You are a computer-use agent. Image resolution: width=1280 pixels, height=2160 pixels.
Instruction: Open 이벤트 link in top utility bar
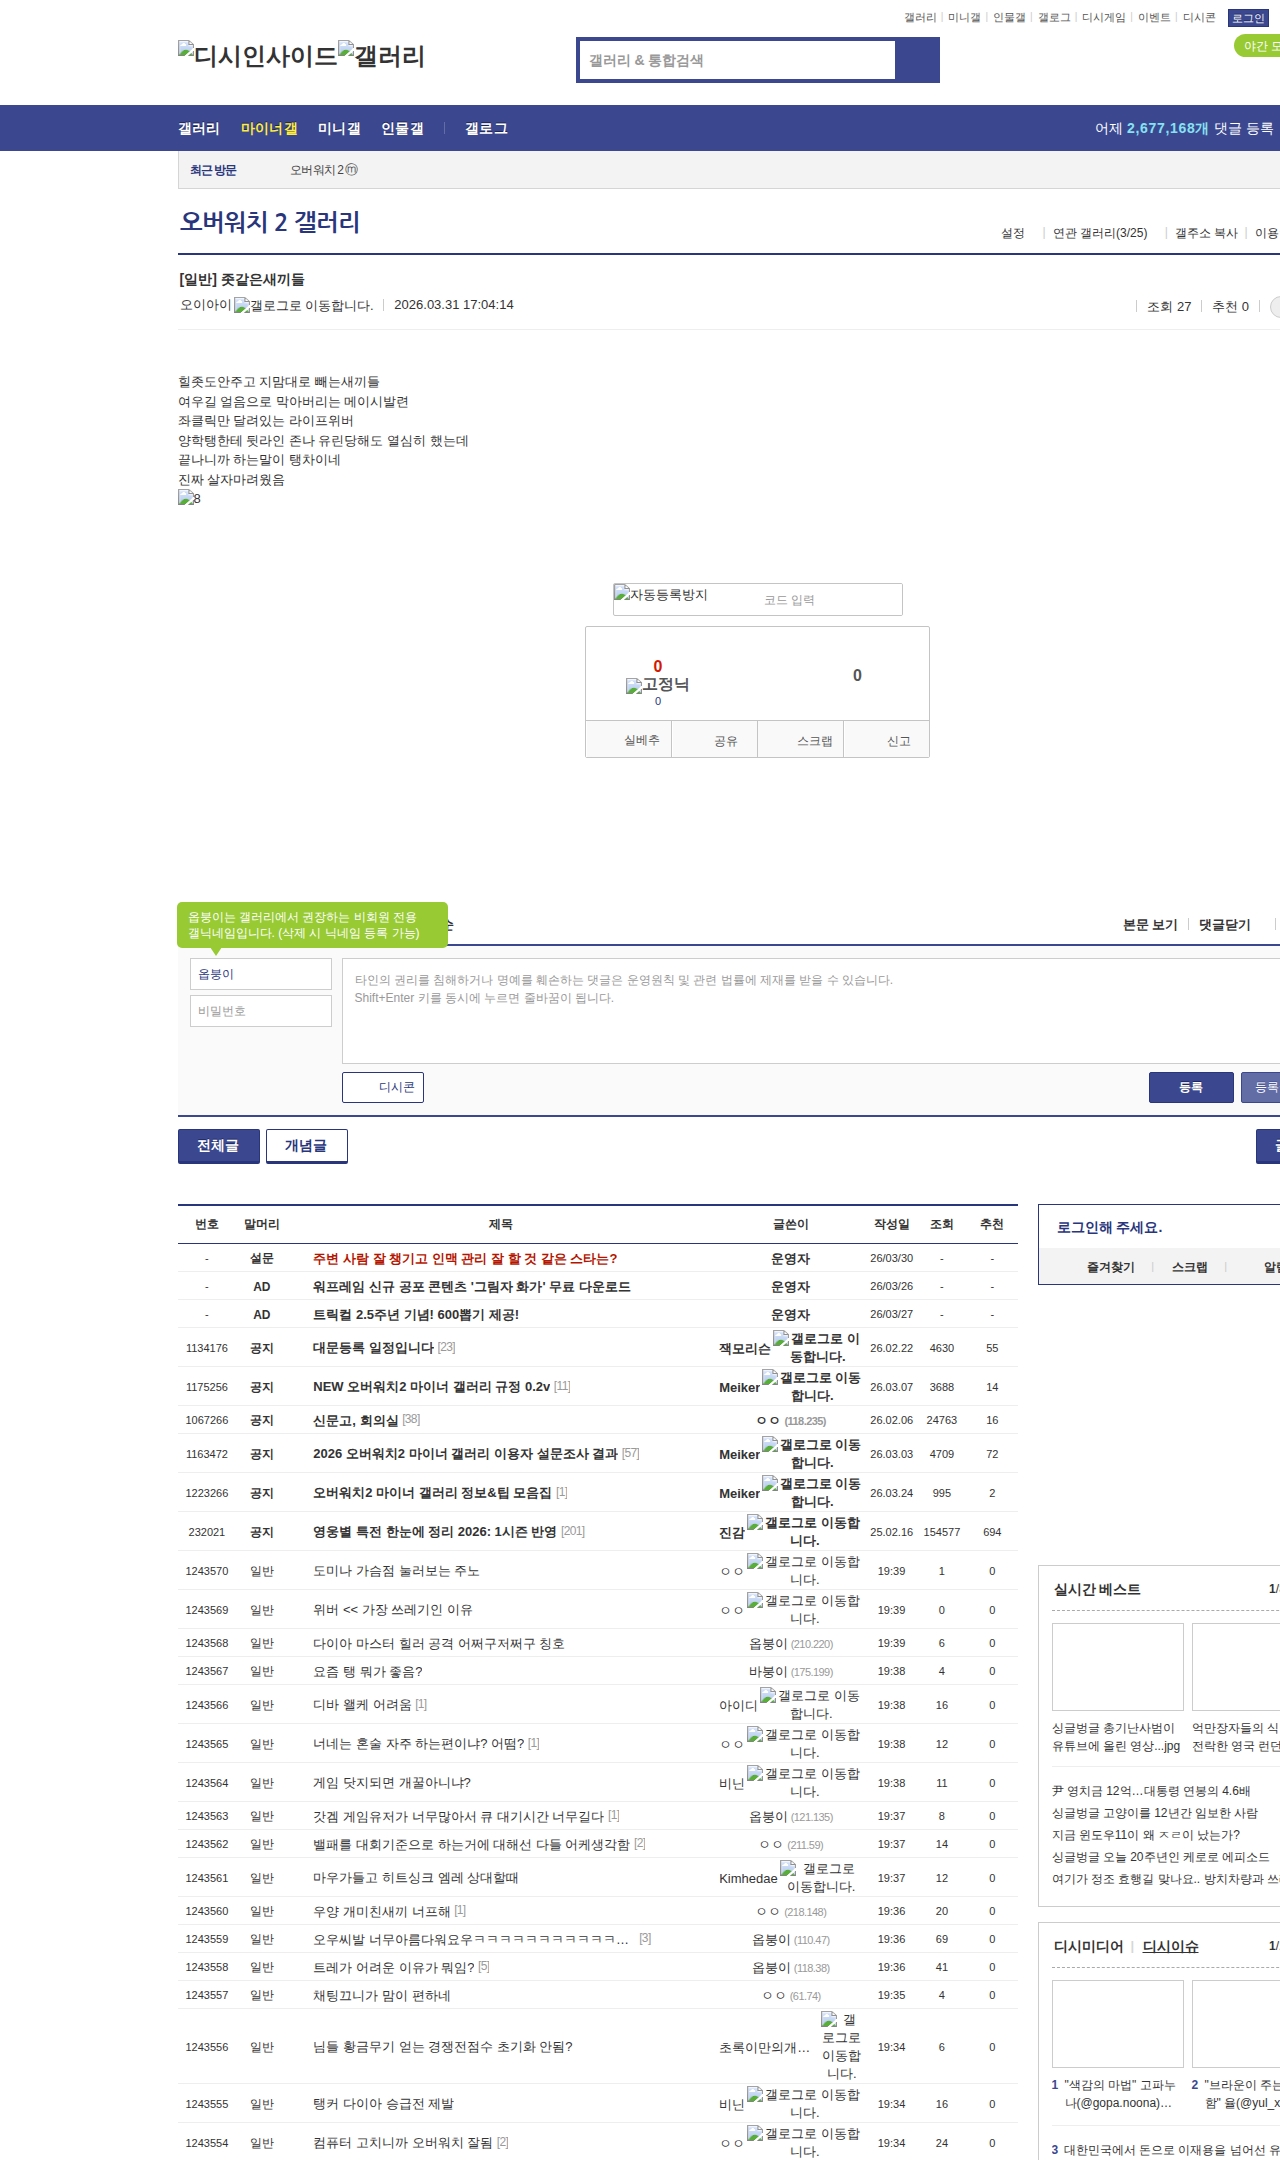coord(1154,18)
